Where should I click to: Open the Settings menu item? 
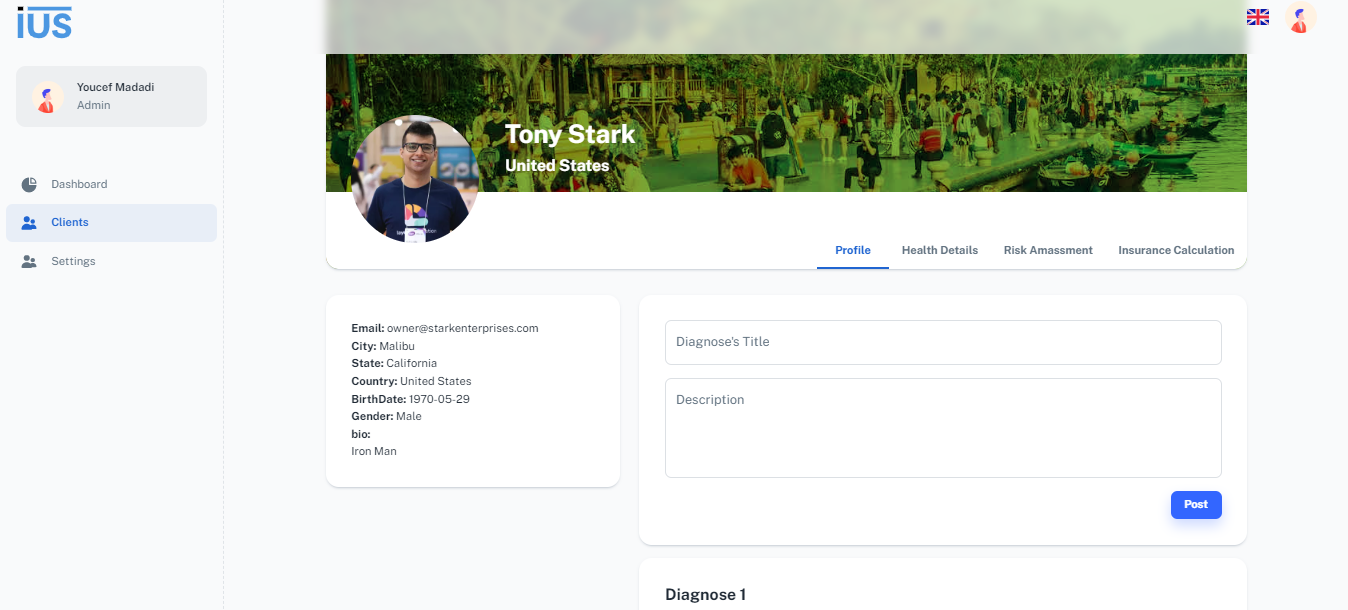click(111, 261)
